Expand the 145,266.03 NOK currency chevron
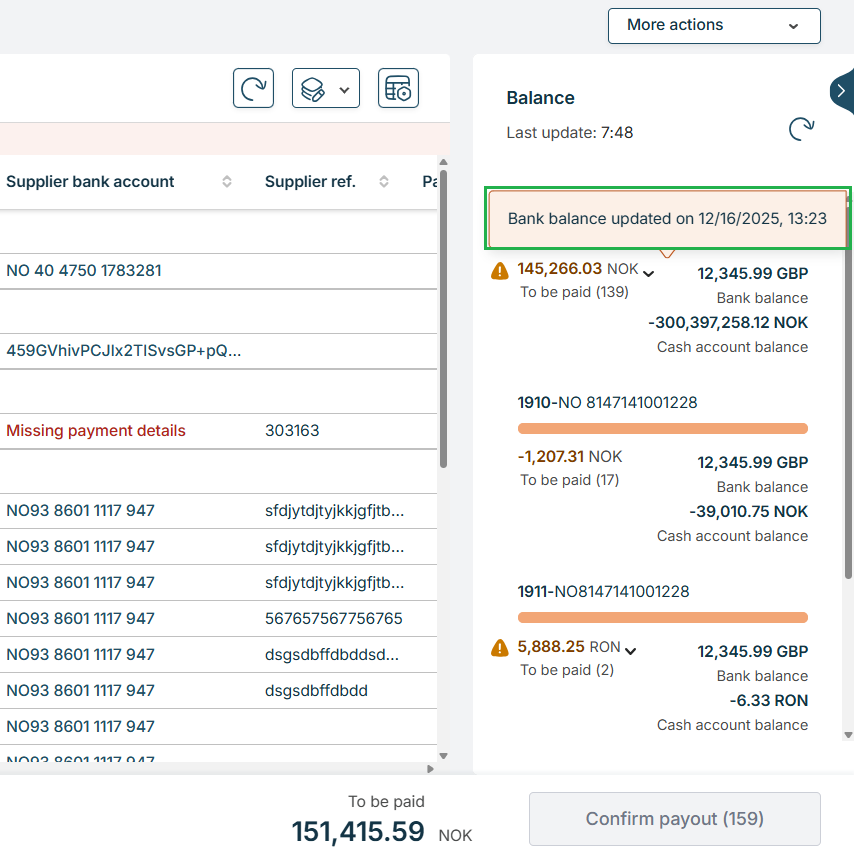 (x=648, y=273)
